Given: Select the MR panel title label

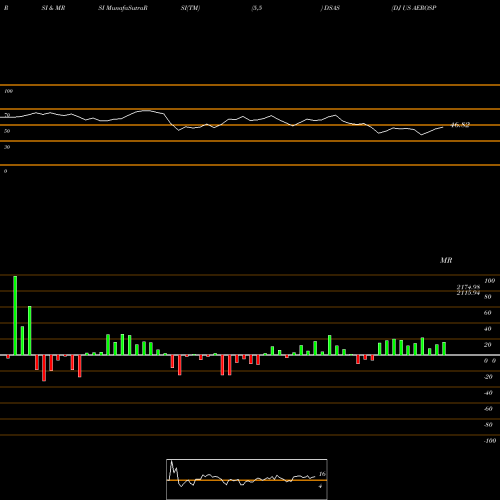Looking at the screenshot, I should [x=446, y=260].
